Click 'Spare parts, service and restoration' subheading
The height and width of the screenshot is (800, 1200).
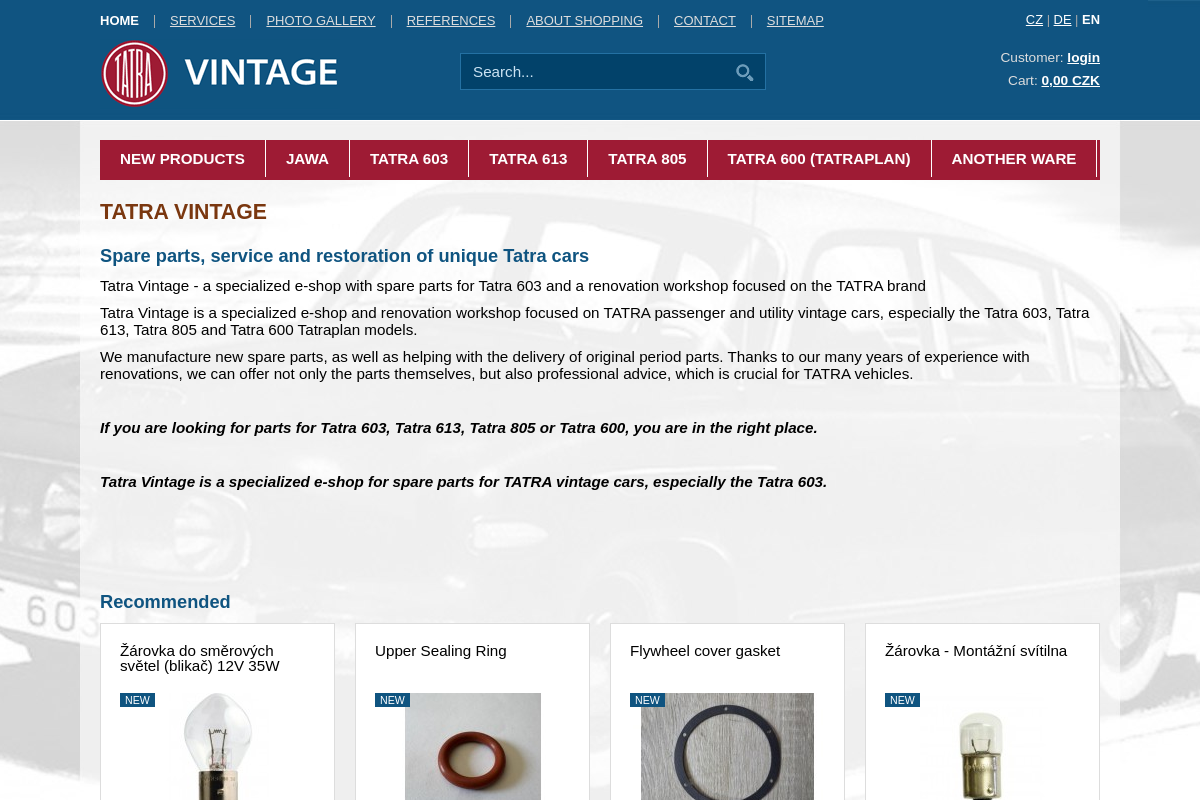click(x=344, y=256)
